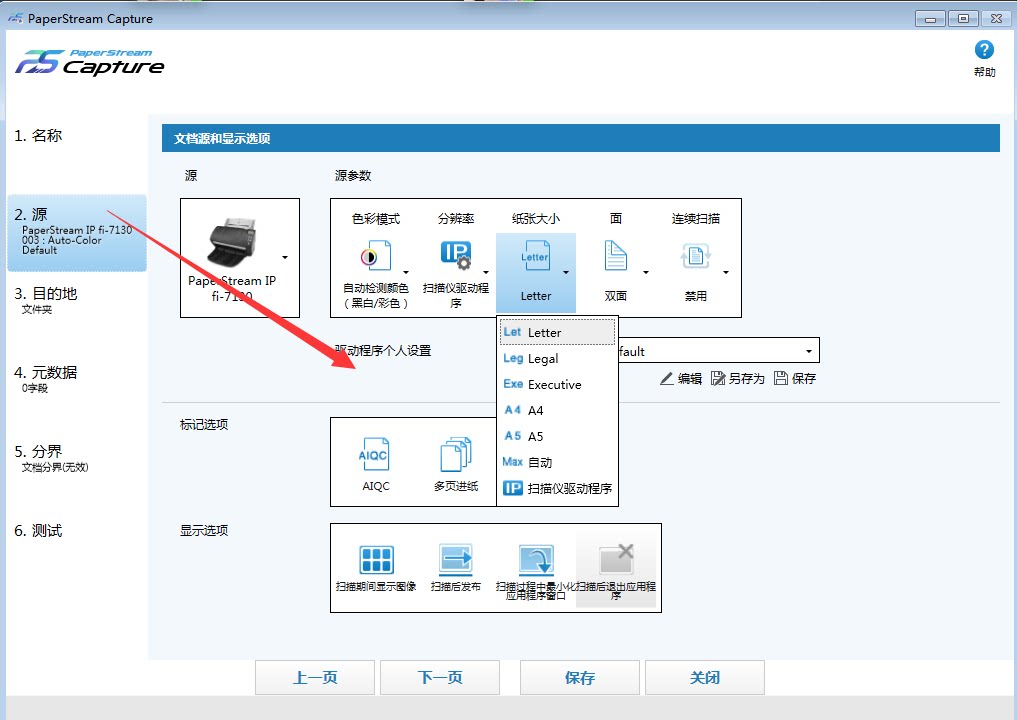
Task: Maximize the PaperStream Capture window
Action: (963, 19)
